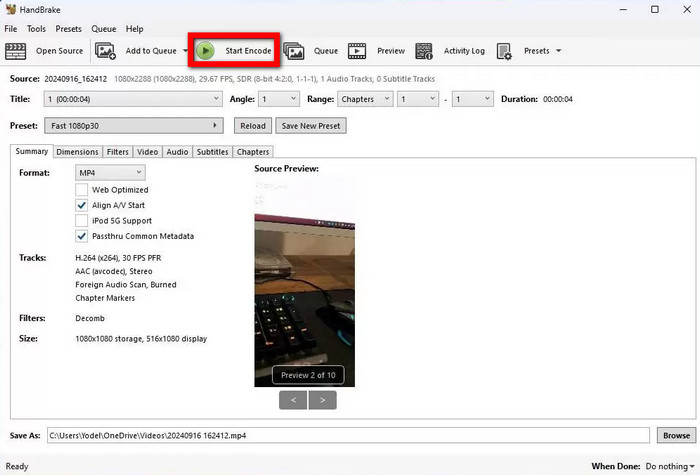Click the Browse button
This screenshot has height=475, width=700.
(x=676, y=435)
